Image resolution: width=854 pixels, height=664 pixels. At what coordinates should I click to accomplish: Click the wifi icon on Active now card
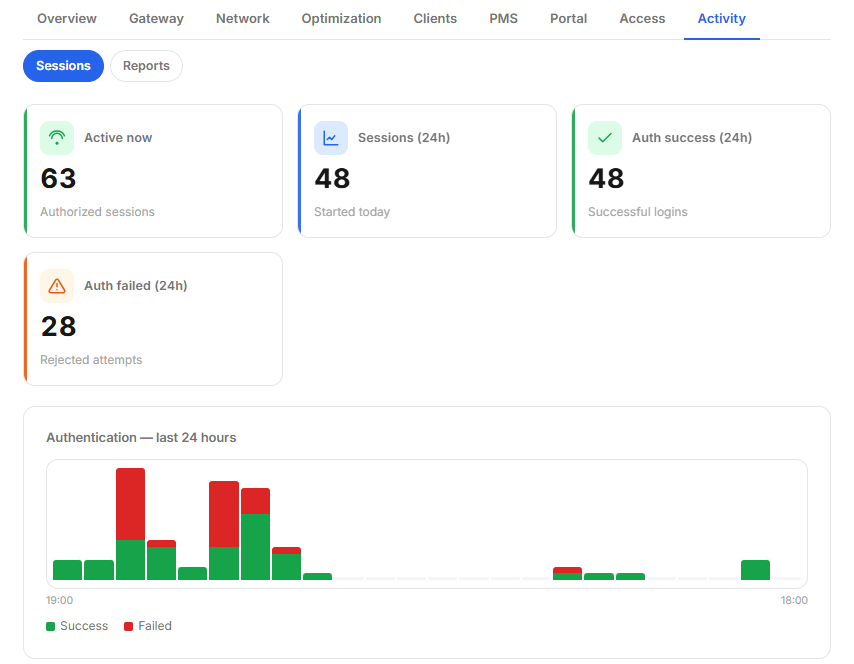[x=57, y=138]
